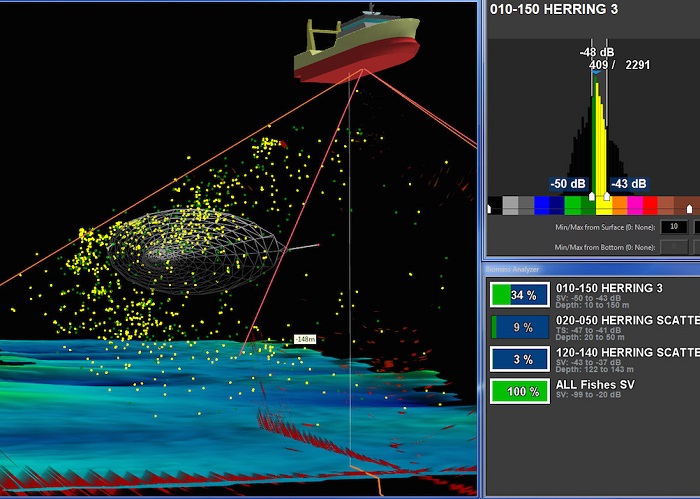Grab the -43 dB upper threshold handle

[608, 197]
